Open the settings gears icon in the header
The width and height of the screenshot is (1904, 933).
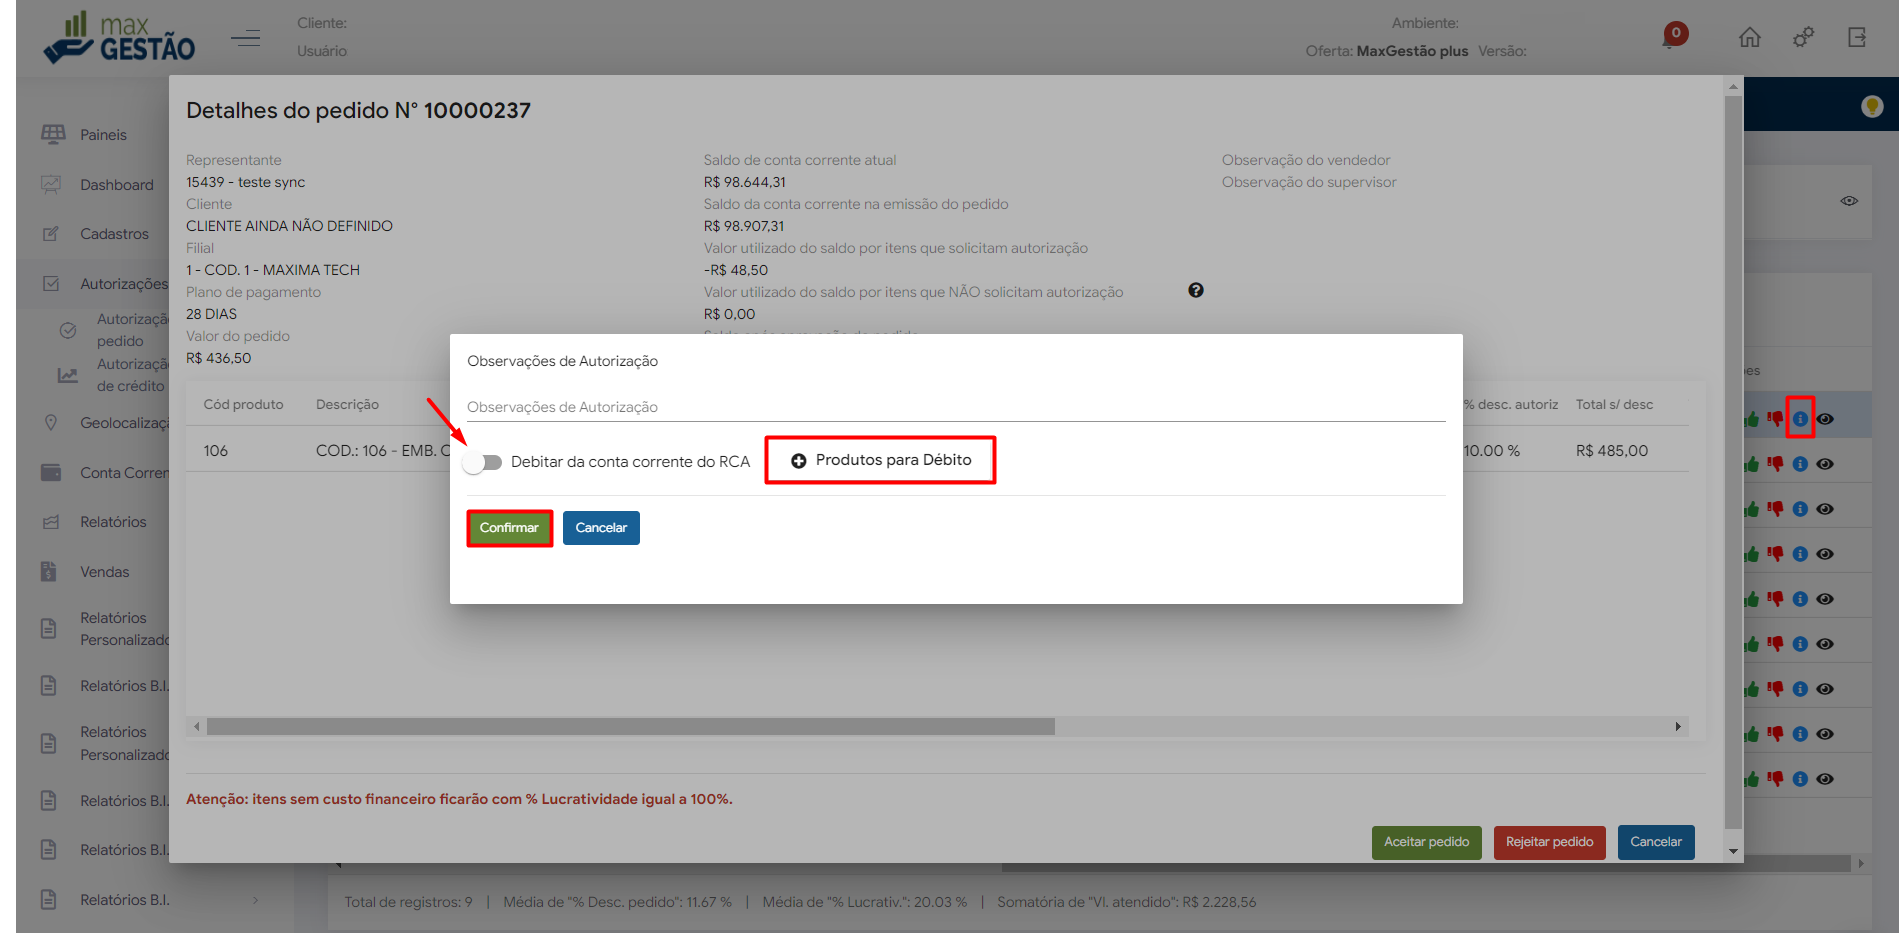[1803, 37]
